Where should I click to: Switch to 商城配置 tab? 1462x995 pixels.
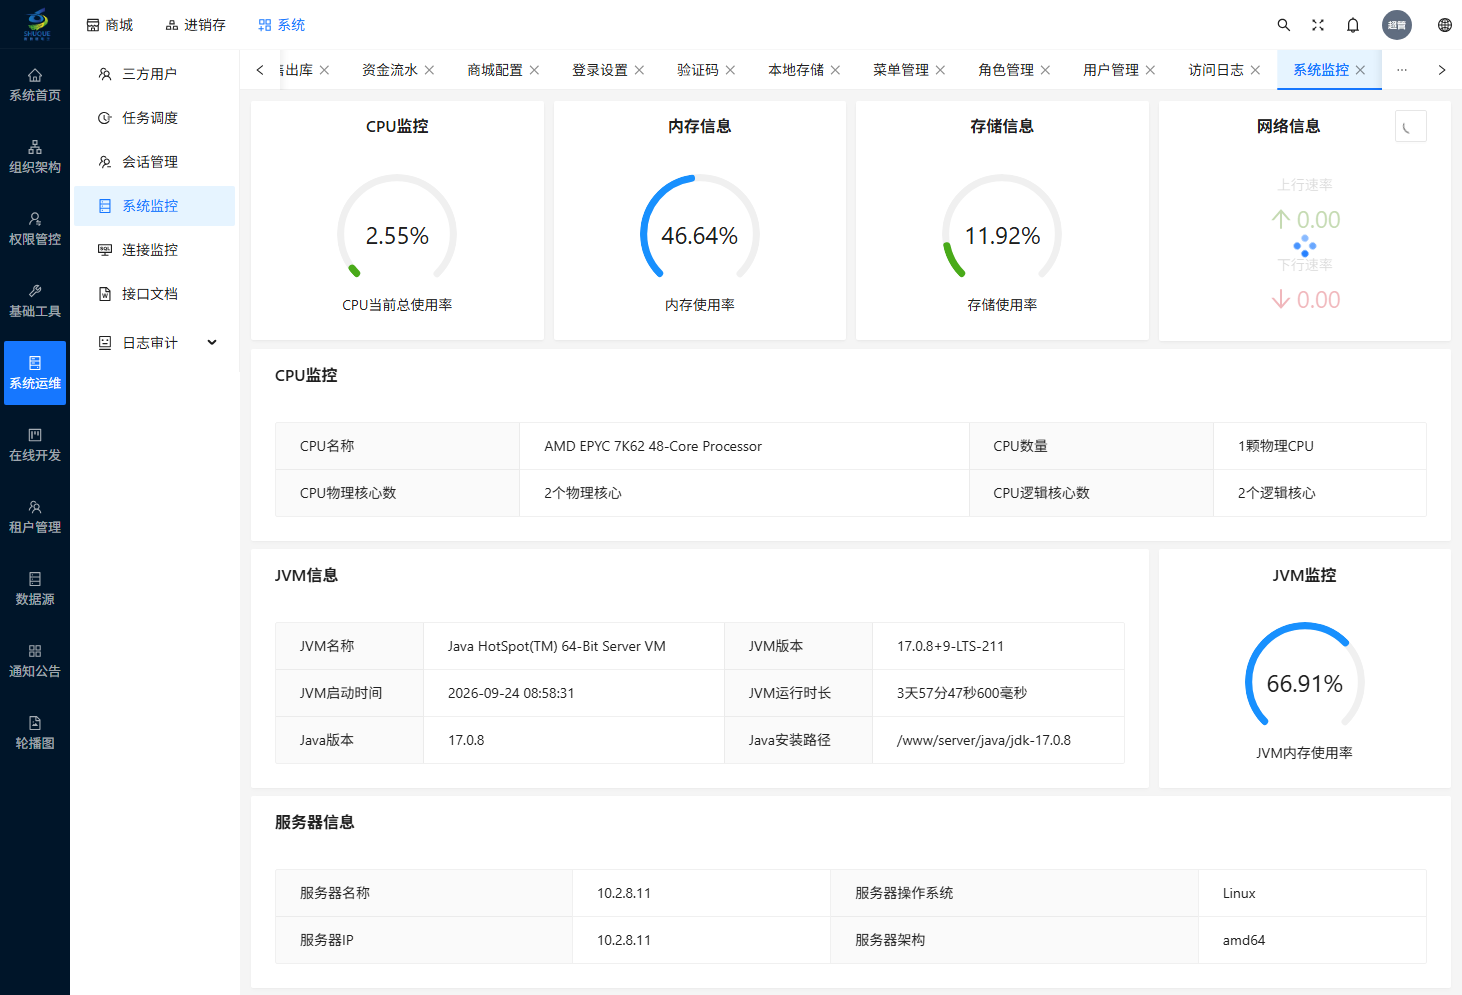click(x=495, y=70)
